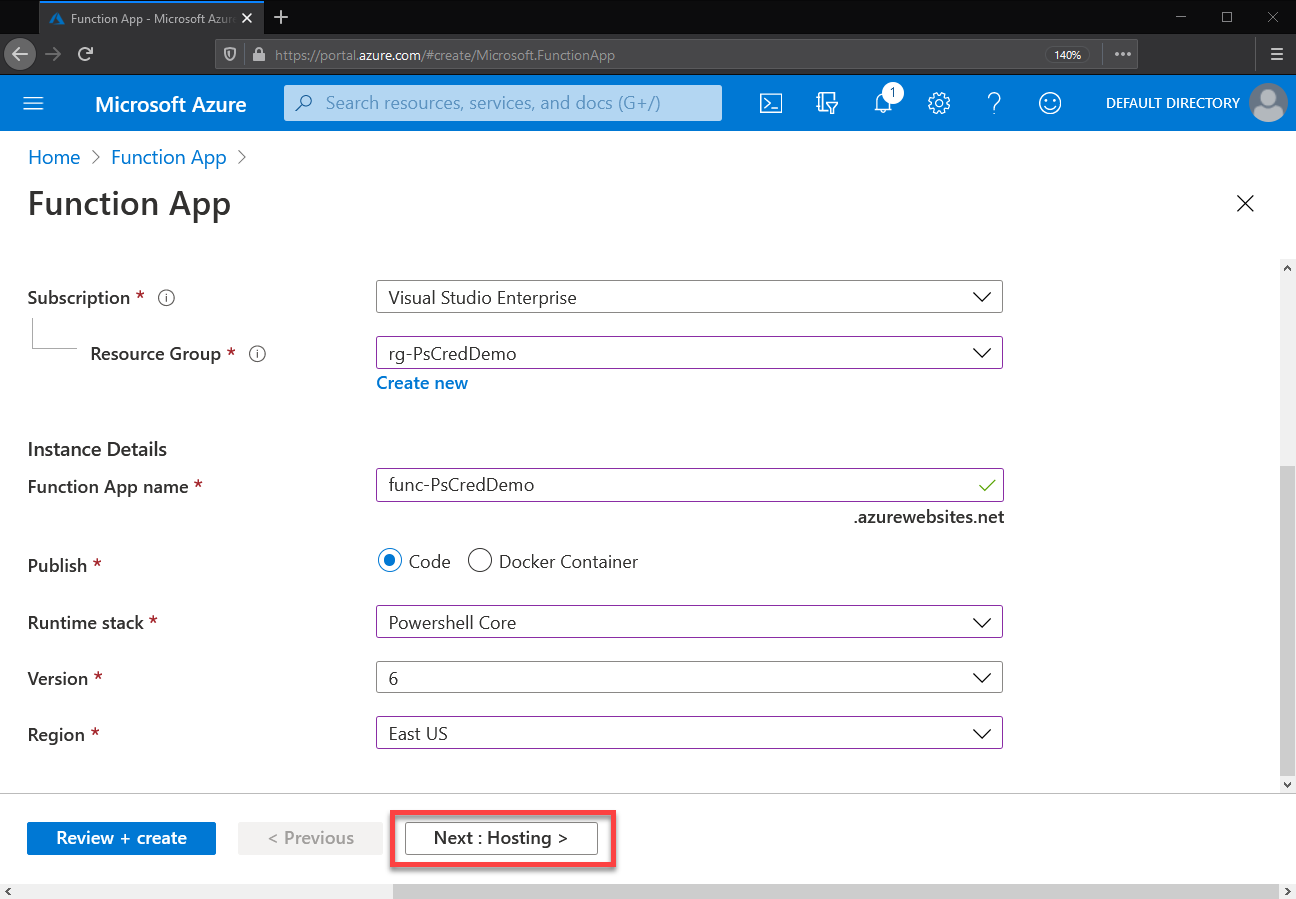Click the vertical scrollbar thumb
Screen dimensions: 1296x899
click(x=1287, y=620)
